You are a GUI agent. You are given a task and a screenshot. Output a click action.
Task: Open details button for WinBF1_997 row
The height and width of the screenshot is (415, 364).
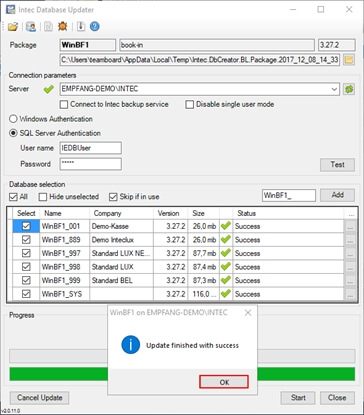tap(350, 253)
